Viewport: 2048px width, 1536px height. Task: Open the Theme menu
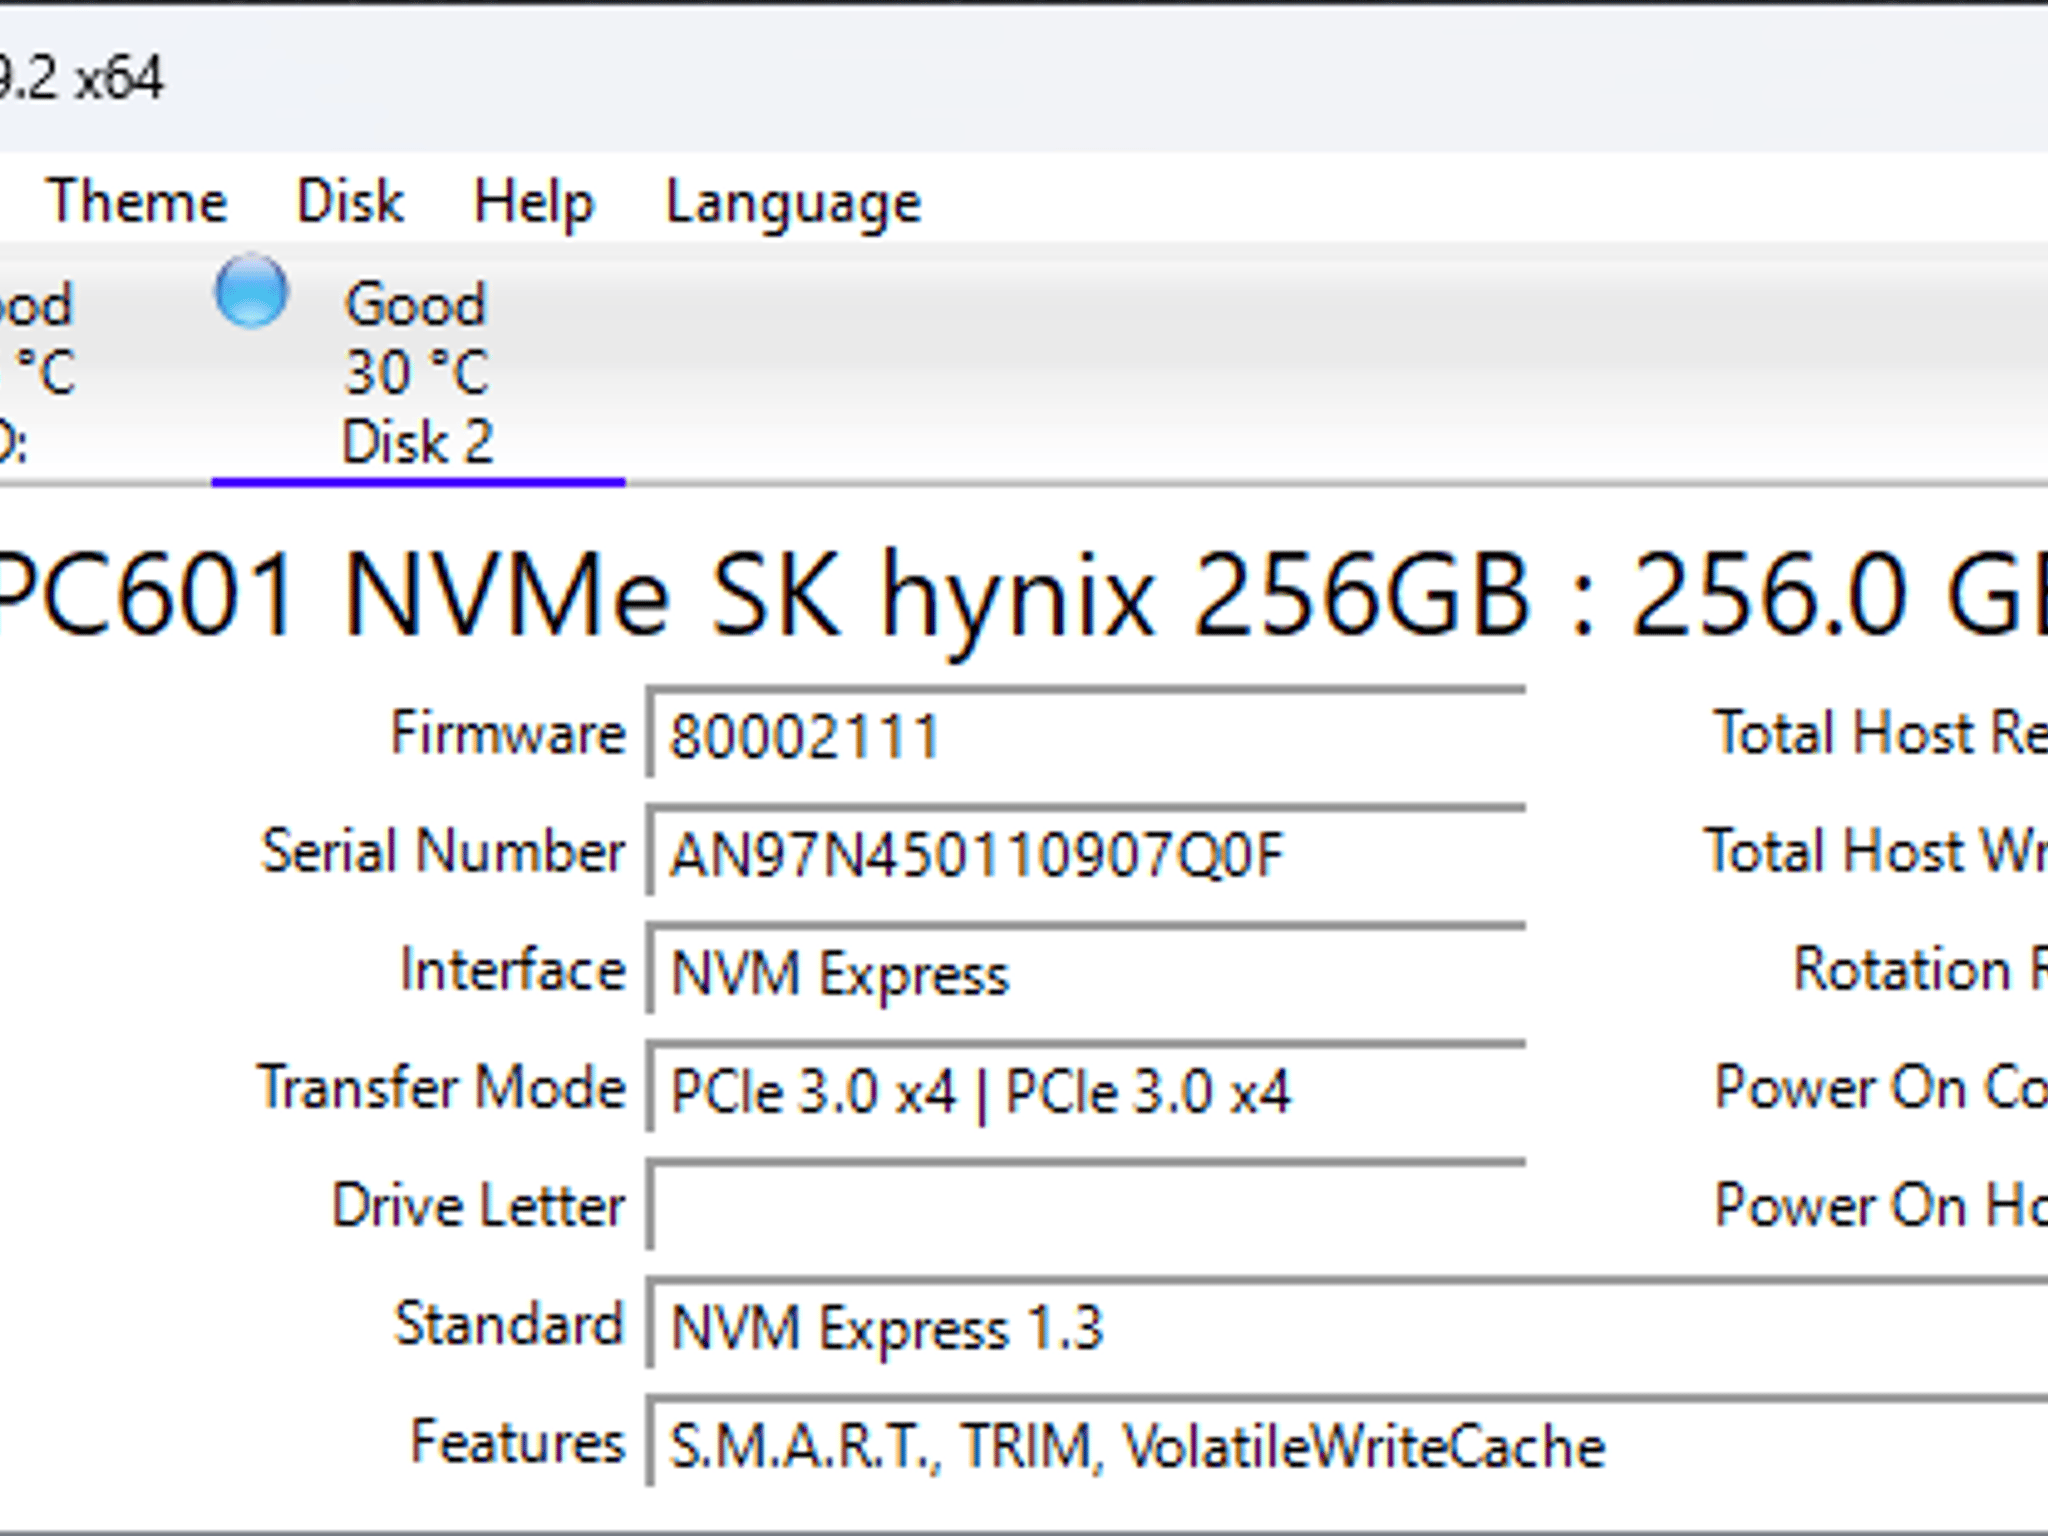pos(137,202)
